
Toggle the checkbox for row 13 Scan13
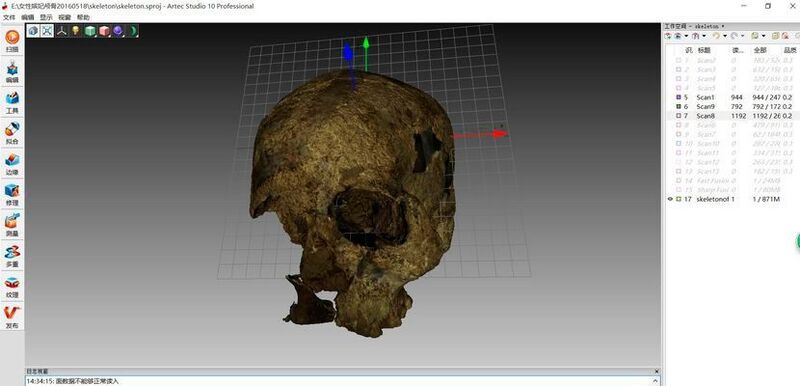pos(679,171)
